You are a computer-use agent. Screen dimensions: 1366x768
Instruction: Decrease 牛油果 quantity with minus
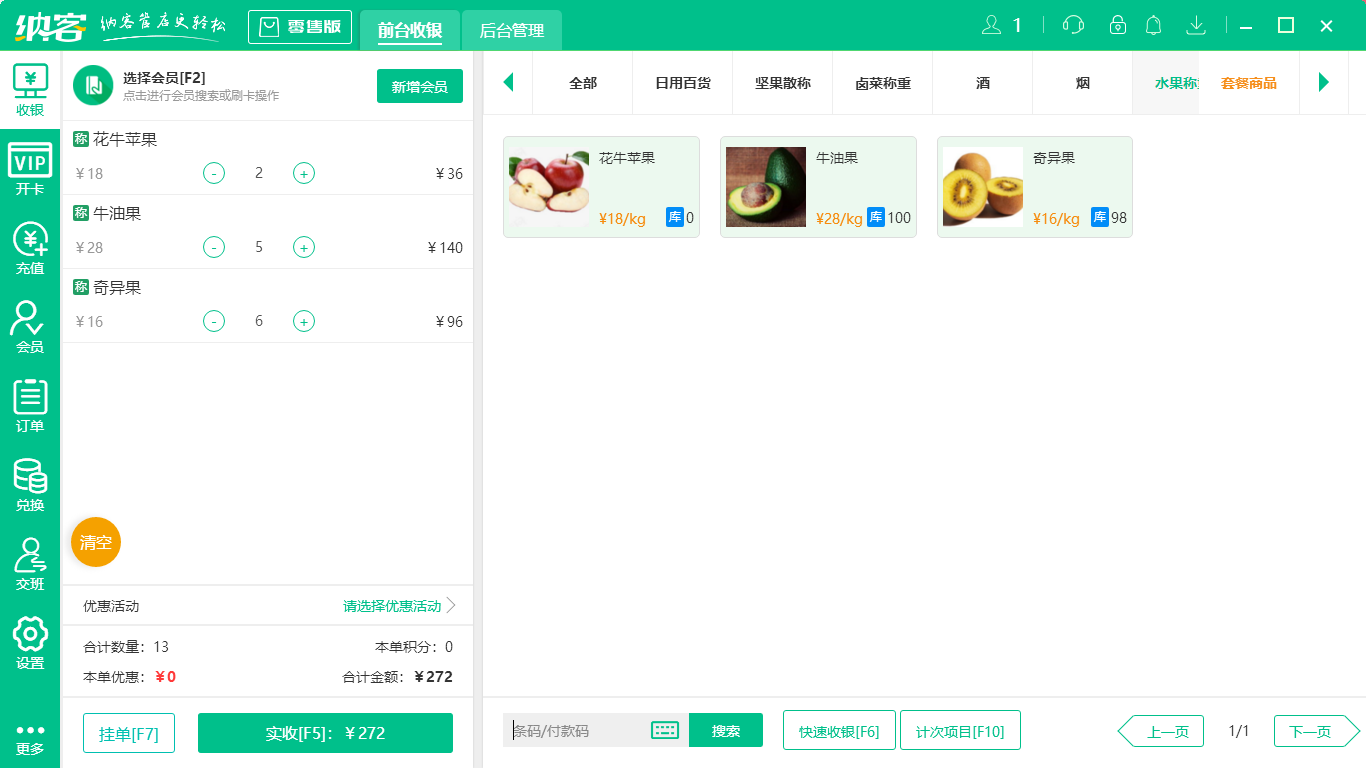[214, 247]
